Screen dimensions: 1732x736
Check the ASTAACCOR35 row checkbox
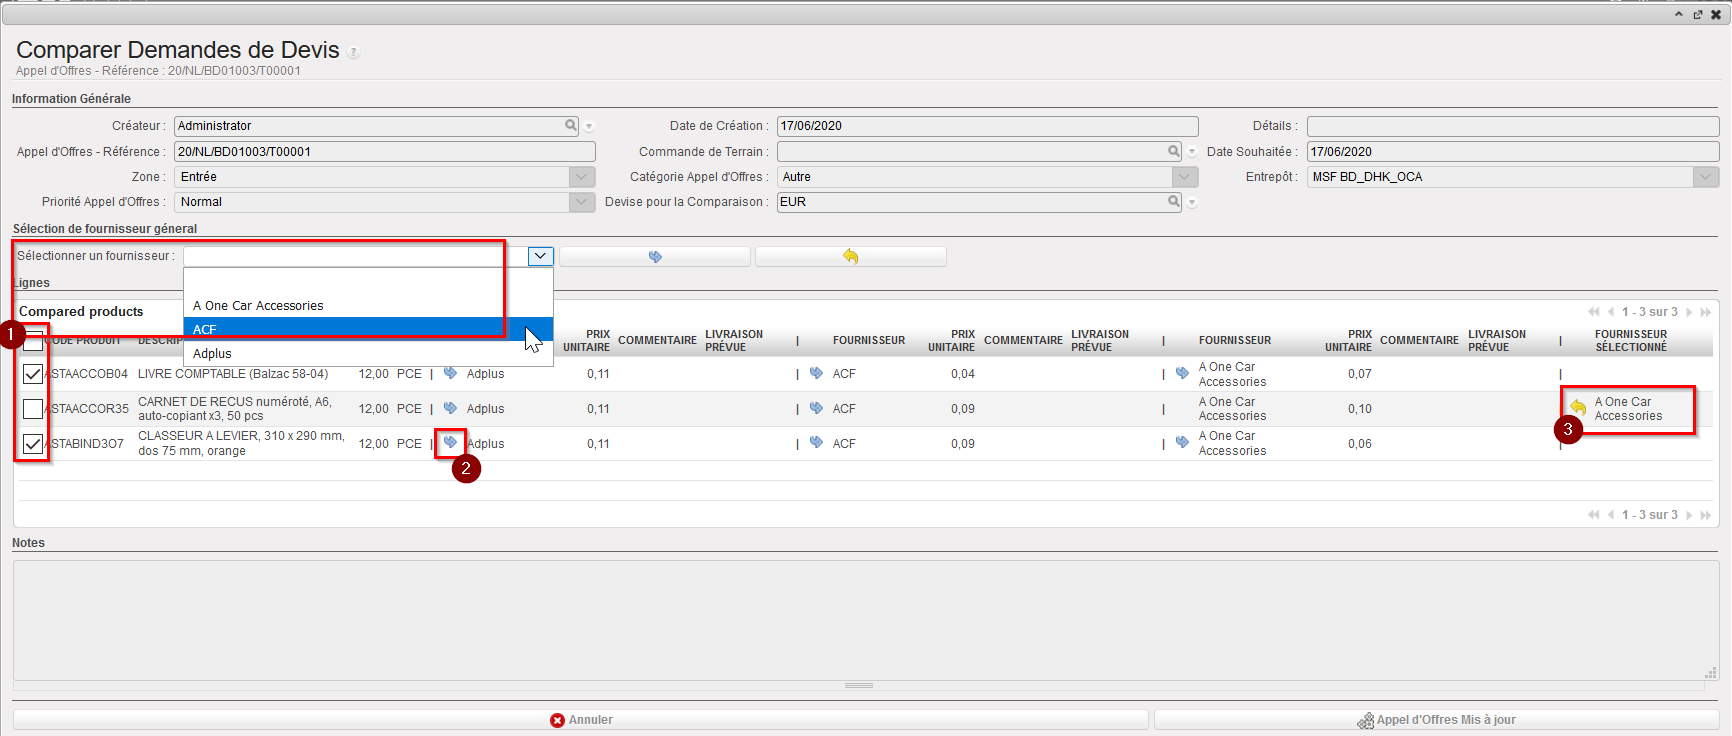33,409
